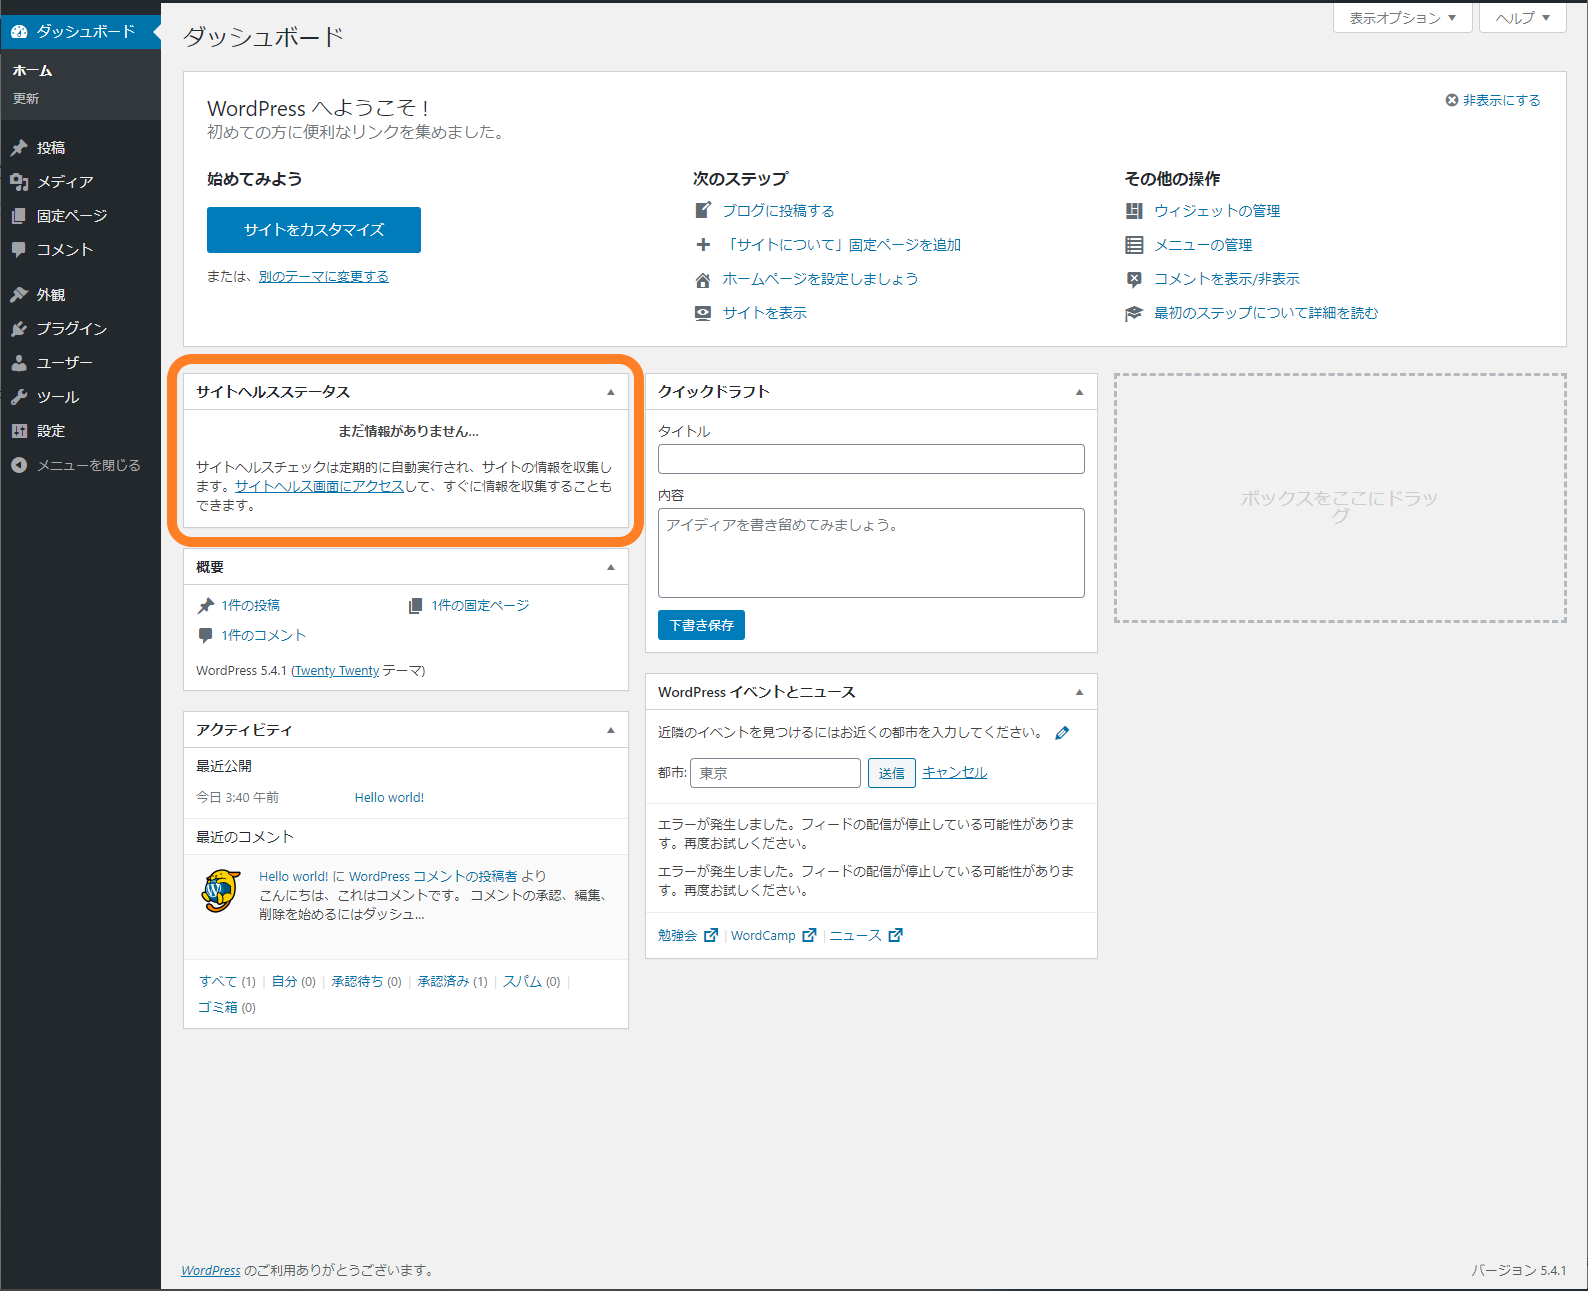Open the Hello world! post link
This screenshot has height=1291, width=1588.
[389, 798]
